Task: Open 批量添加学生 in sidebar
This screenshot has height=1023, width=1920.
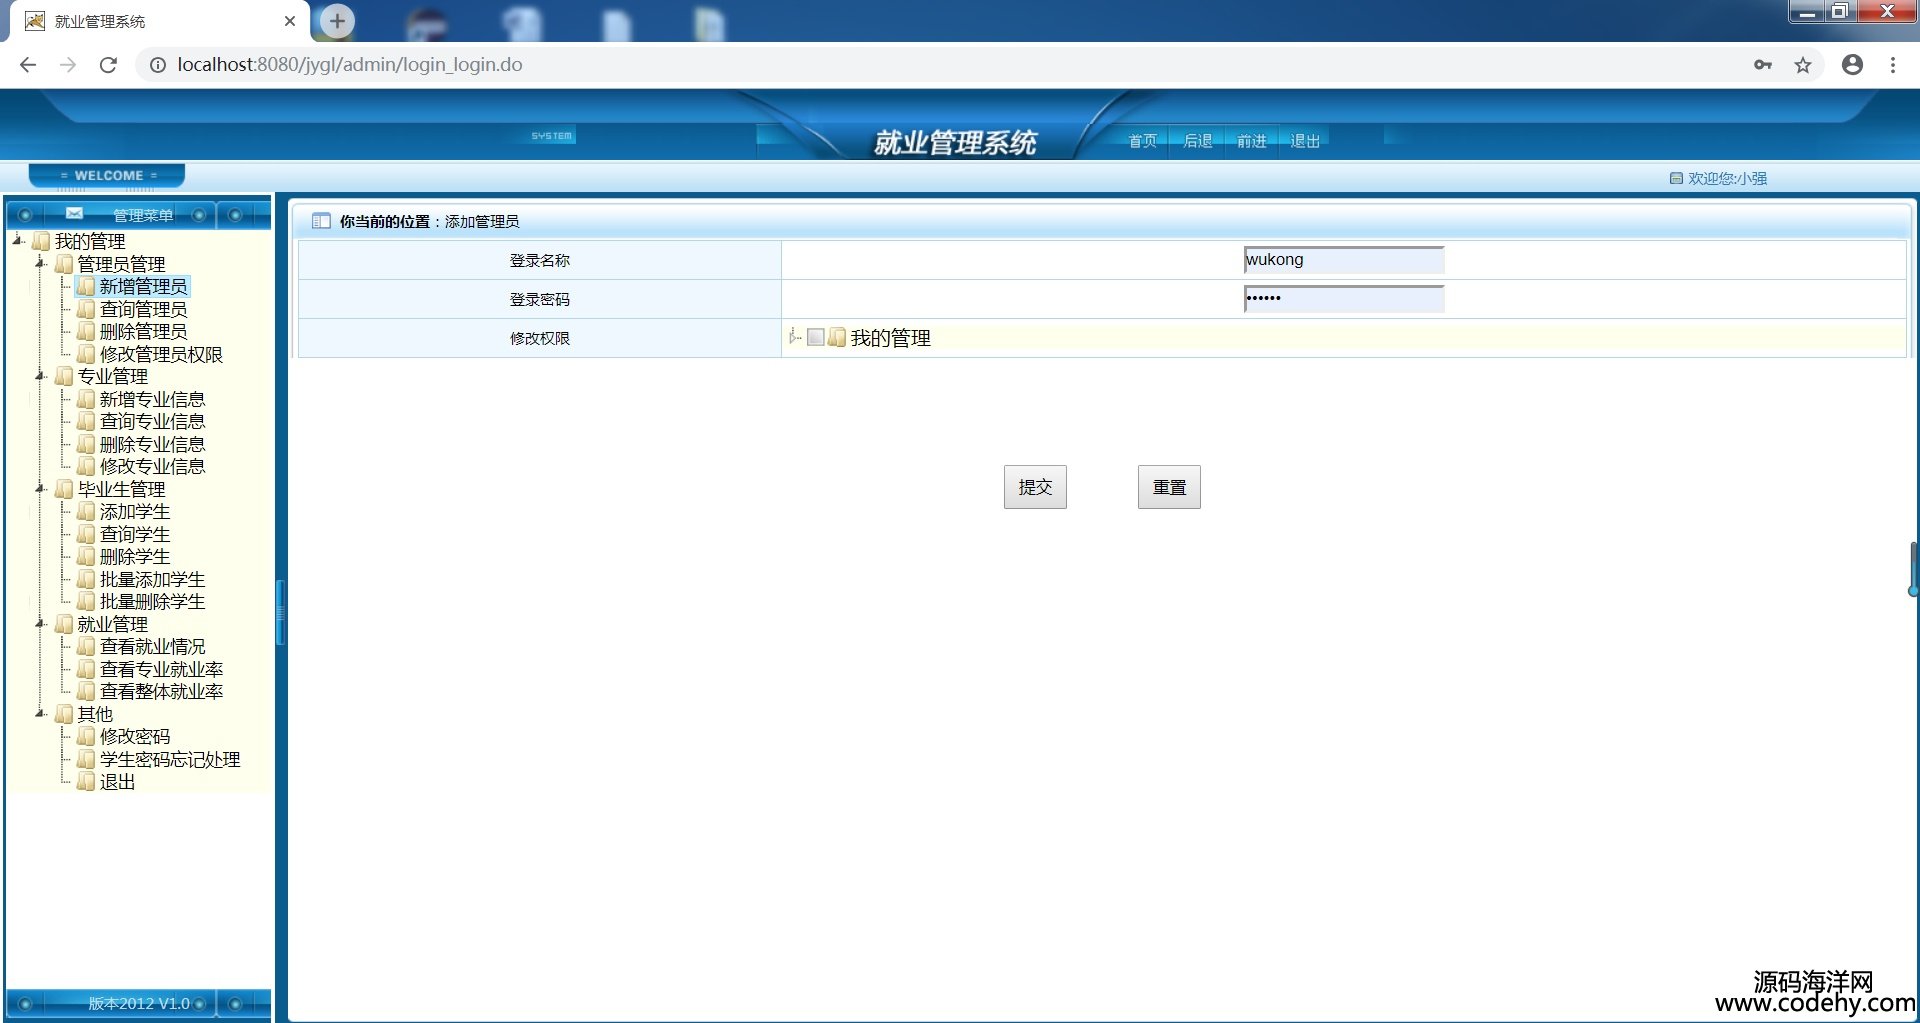Action: pyautogui.click(x=152, y=579)
